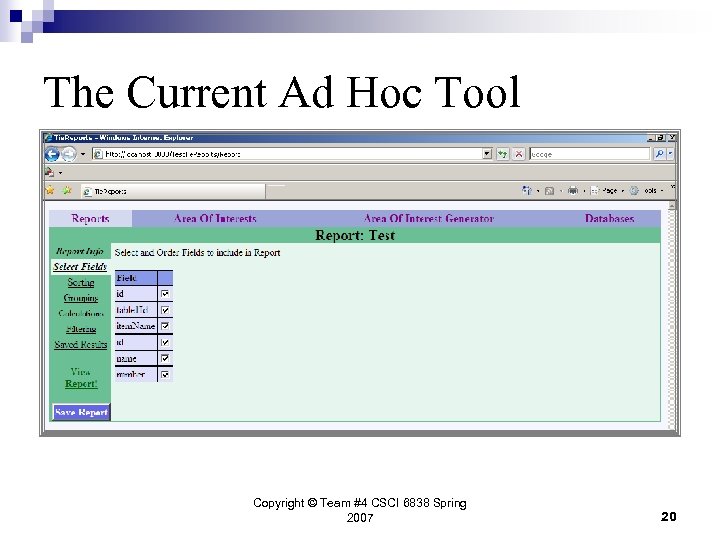Uncheck the tableHid field checkbox
This screenshot has width=720, height=540.
coord(165,310)
